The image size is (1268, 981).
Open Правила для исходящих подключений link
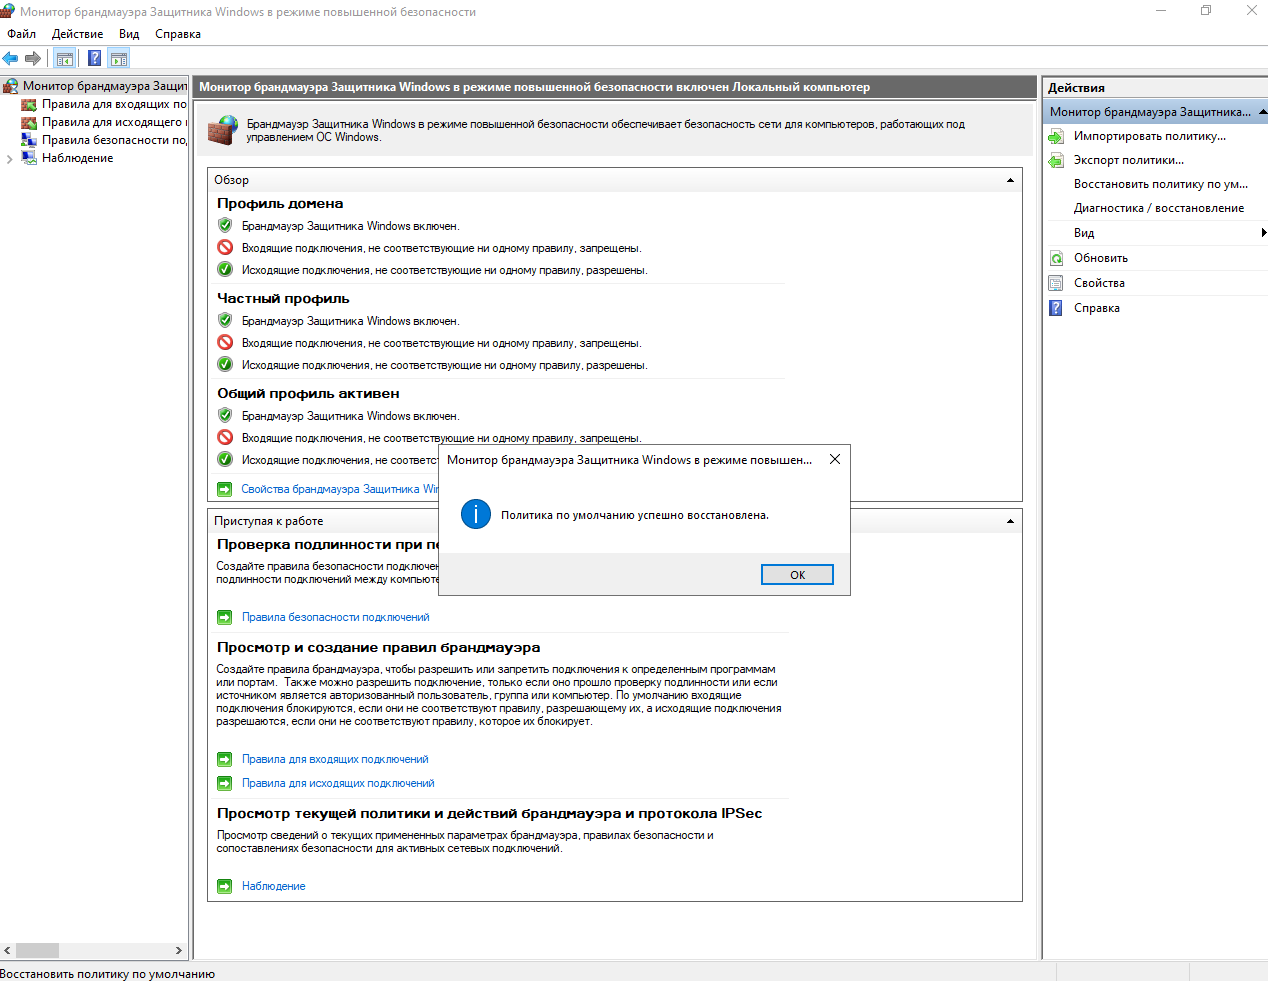click(338, 783)
